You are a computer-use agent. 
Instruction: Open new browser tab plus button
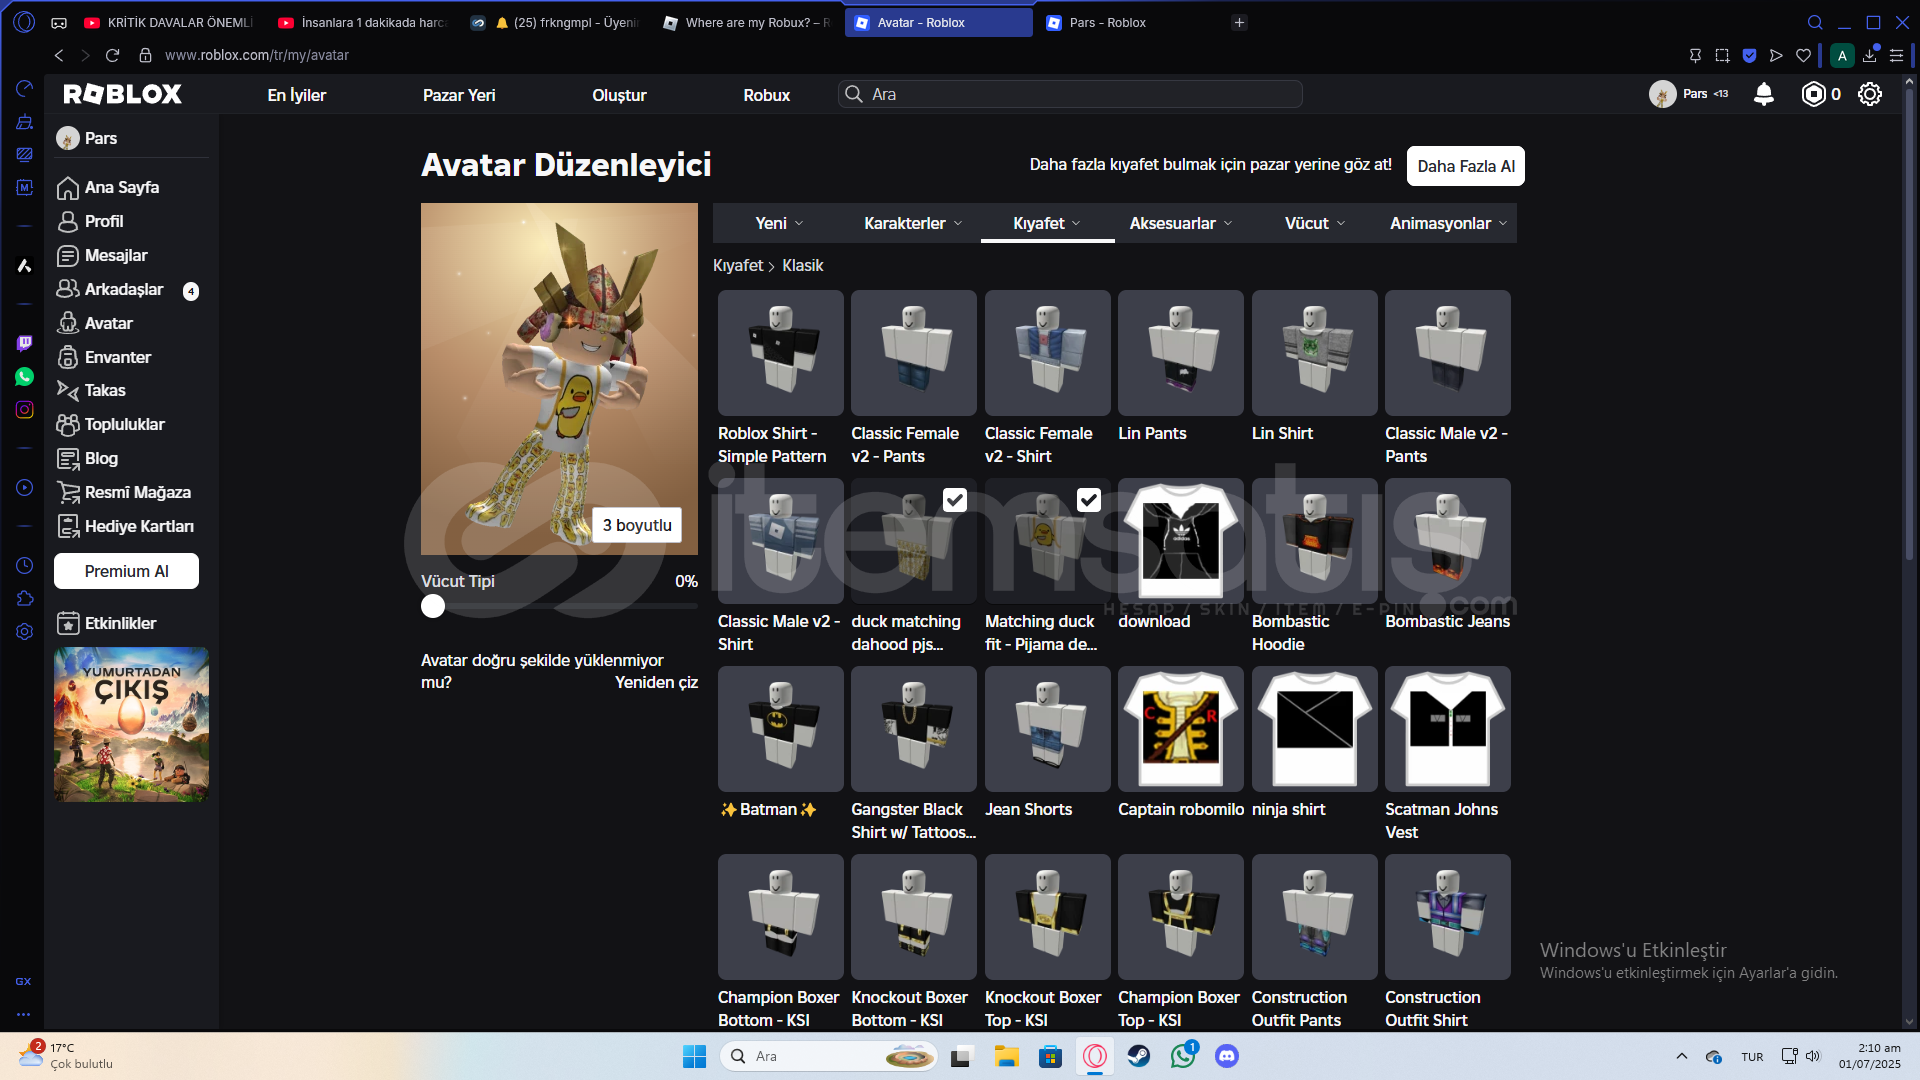(1239, 22)
